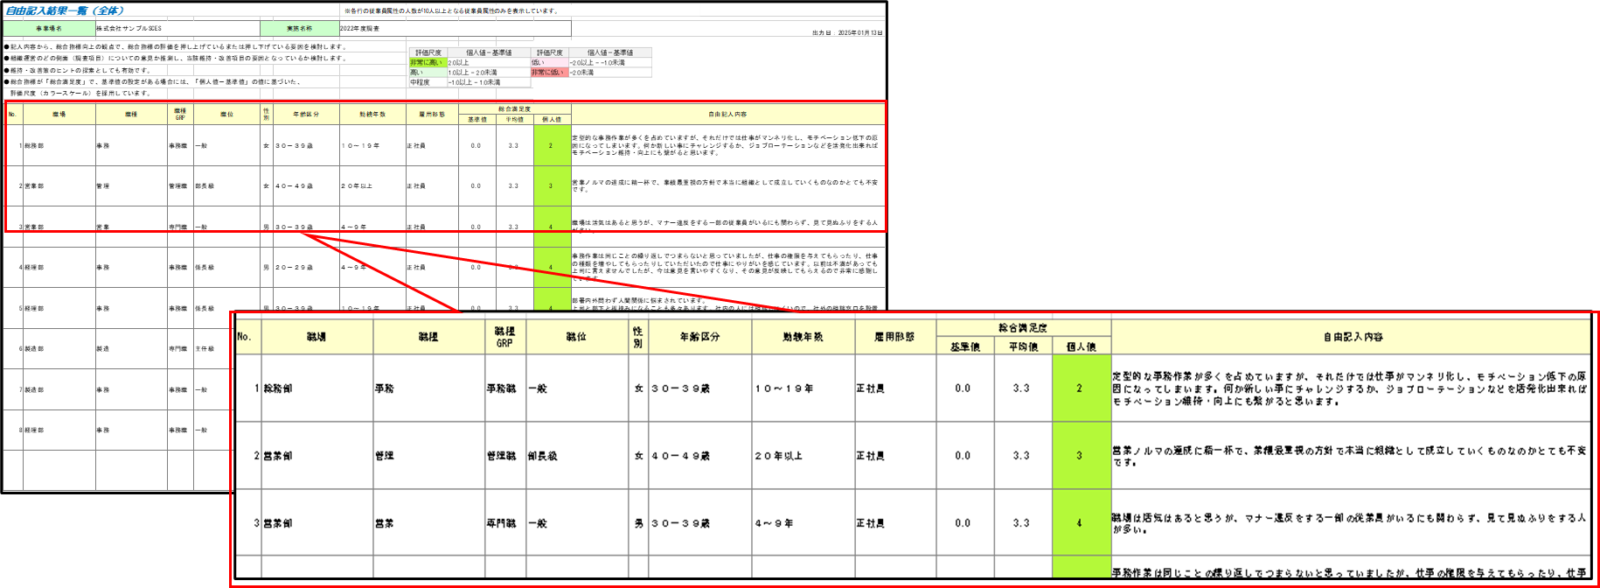This screenshot has width=1600, height=588.
Task: Select 総合満足度 merged header in enlarged table
Action: (1022, 328)
